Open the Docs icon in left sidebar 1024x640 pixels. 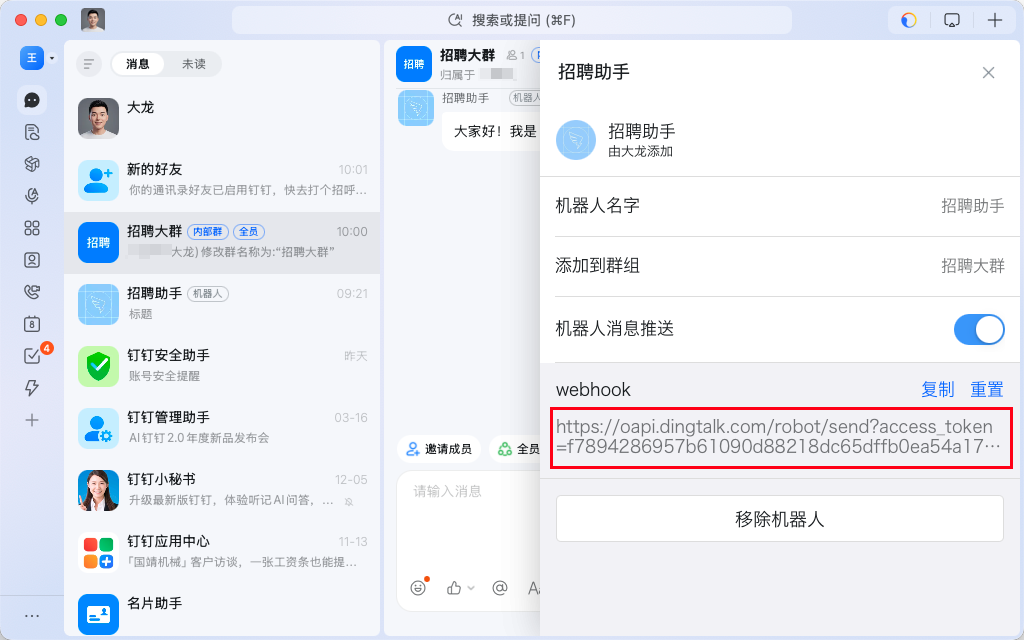[32, 133]
